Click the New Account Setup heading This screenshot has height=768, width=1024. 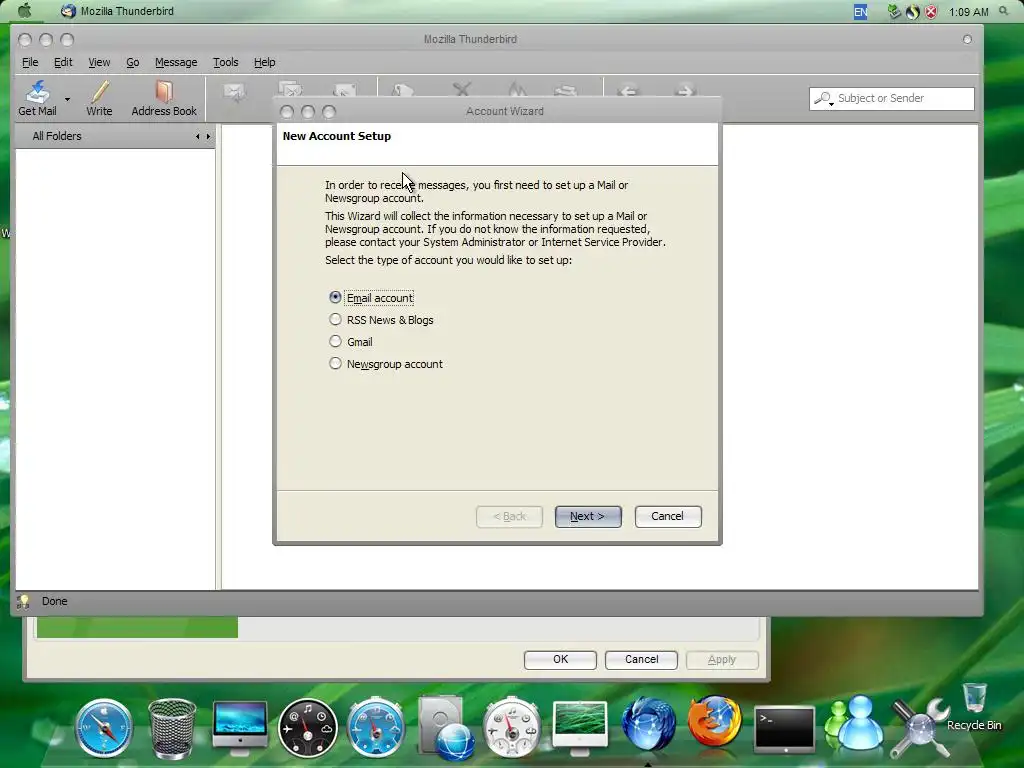pos(337,136)
